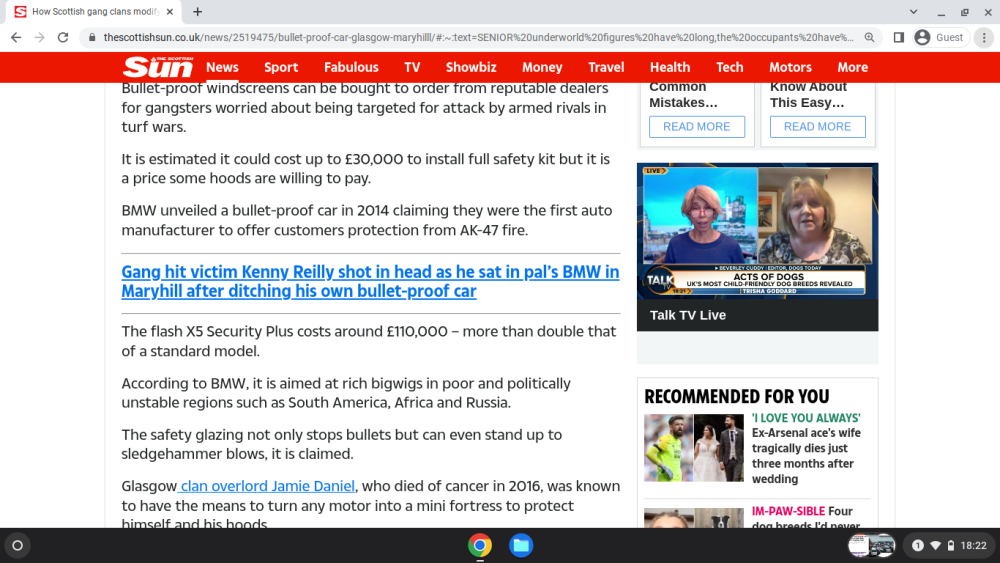Image resolution: width=1000 pixels, height=563 pixels.
Task: Click the Know About This Easy card title
Action: (808, 94)
